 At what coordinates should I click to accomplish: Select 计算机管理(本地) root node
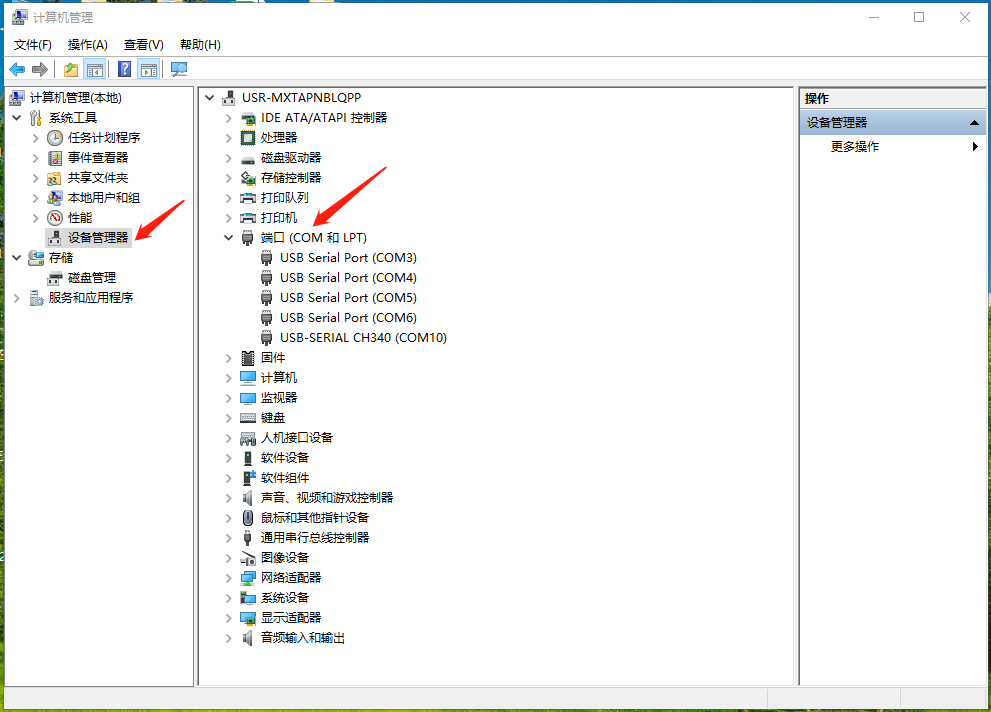click(76, 98)
